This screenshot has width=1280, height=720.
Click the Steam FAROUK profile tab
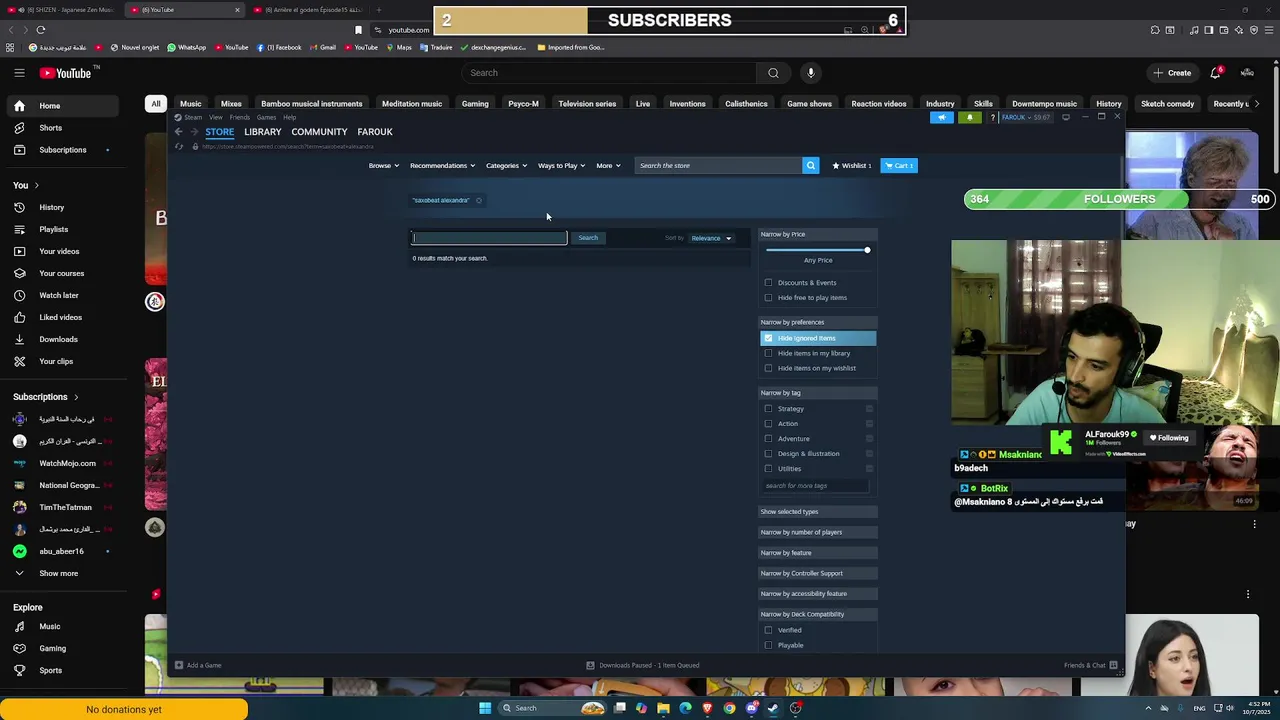[x=375, y=132]
